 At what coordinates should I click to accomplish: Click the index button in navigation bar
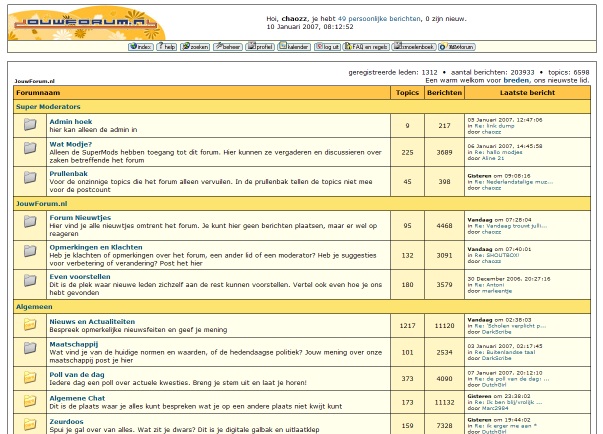click(x=141, y=47)
